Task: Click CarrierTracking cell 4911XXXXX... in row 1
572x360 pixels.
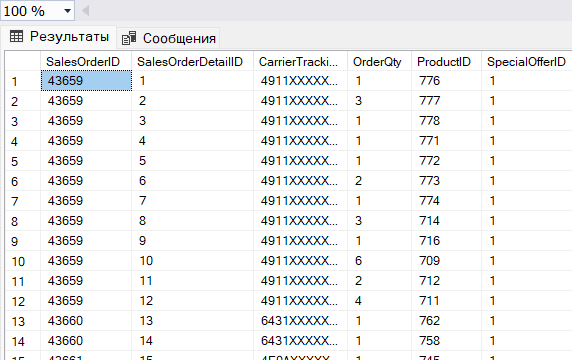Action: coord(301,81)
